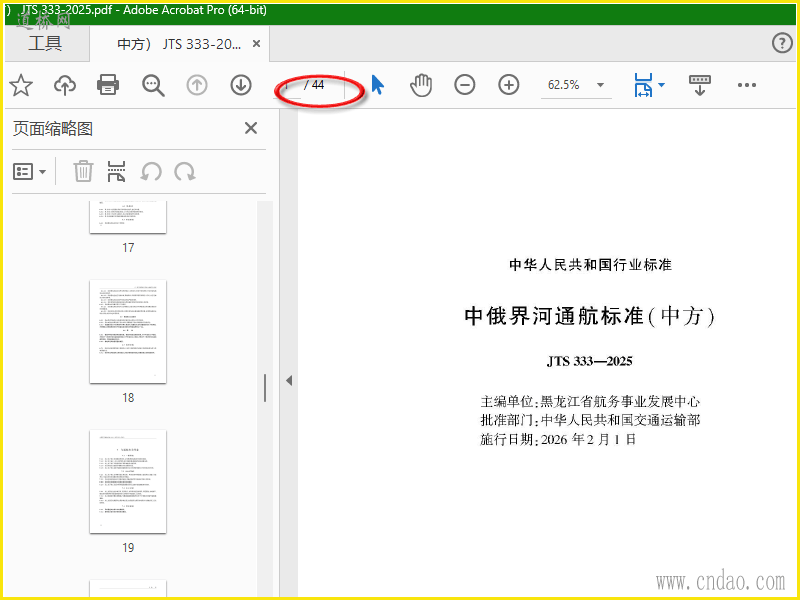800x600 pixels.
Task: Click the line 主编单位:黑龙江省航务事业发展中心
Action: [590, 402]
